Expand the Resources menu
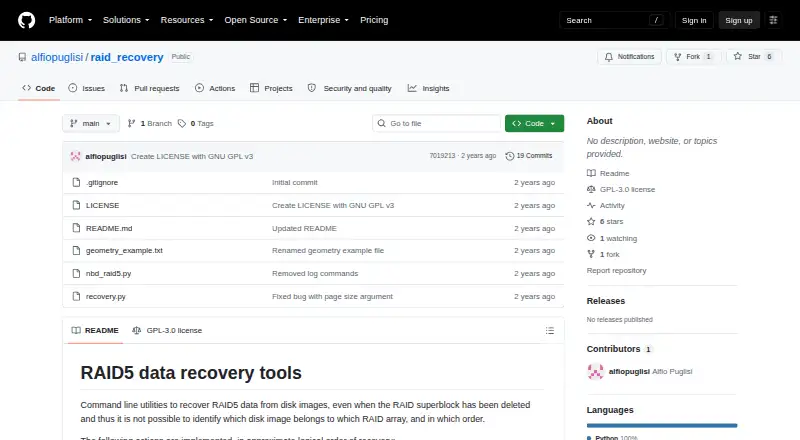This screenshot has height=440, width=800. pos(187,20)
